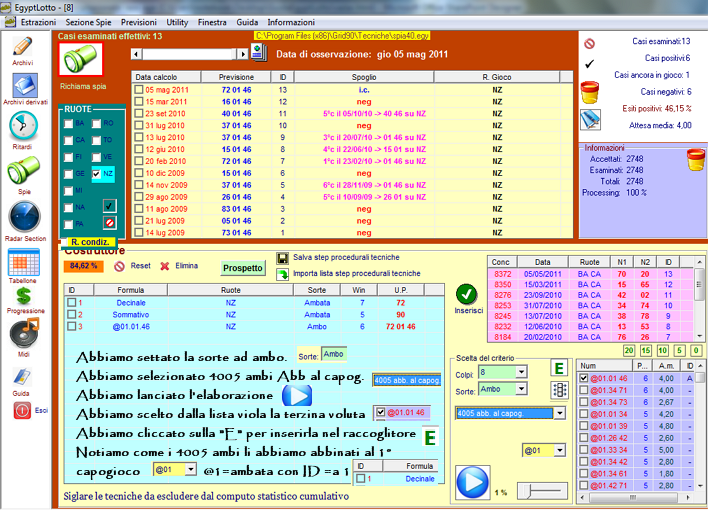Click the Reset prohibition icon

pos(119,267)
